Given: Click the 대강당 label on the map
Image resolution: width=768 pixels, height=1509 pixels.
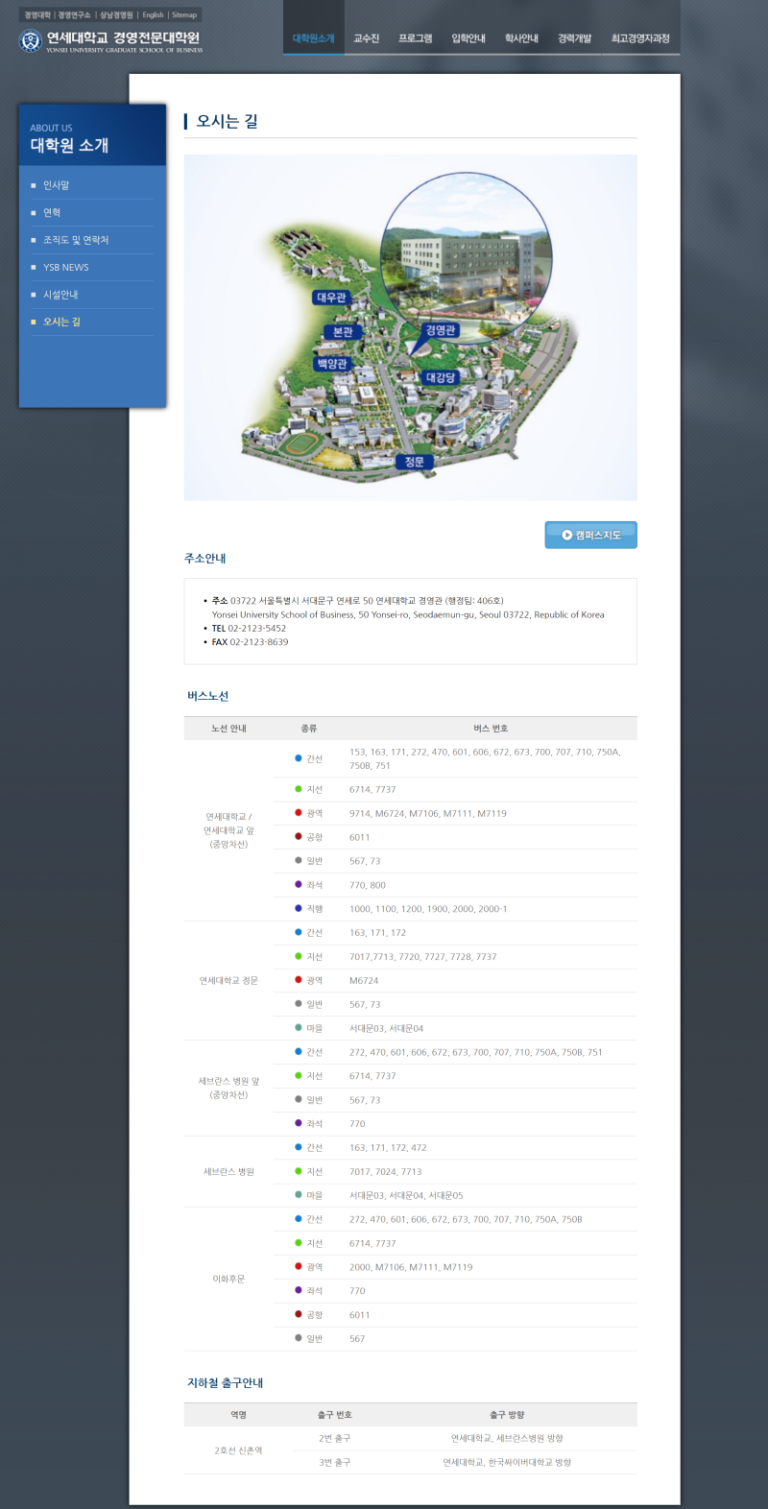Looking at the screenshot, I should pos(440,378).
